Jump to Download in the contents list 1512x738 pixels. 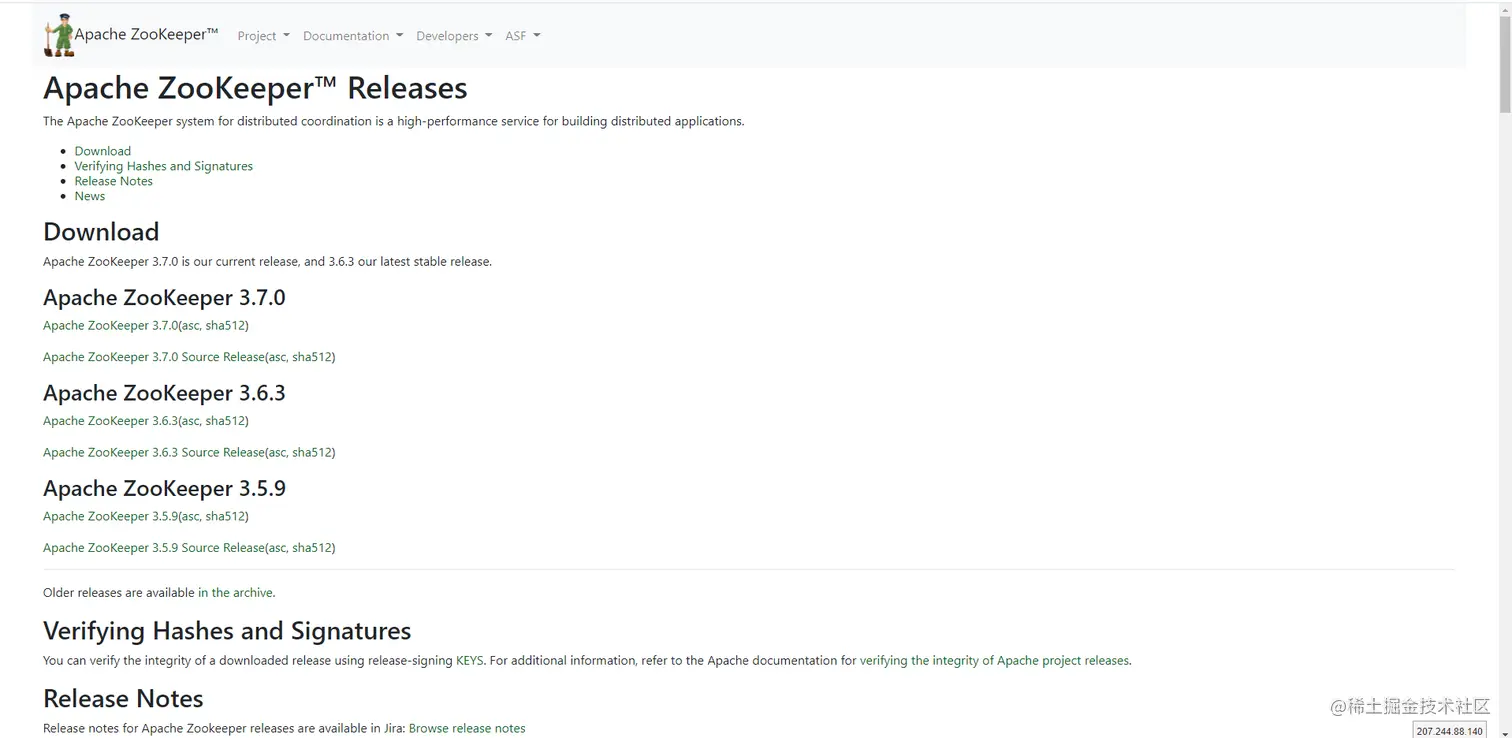tap(103, 151)
